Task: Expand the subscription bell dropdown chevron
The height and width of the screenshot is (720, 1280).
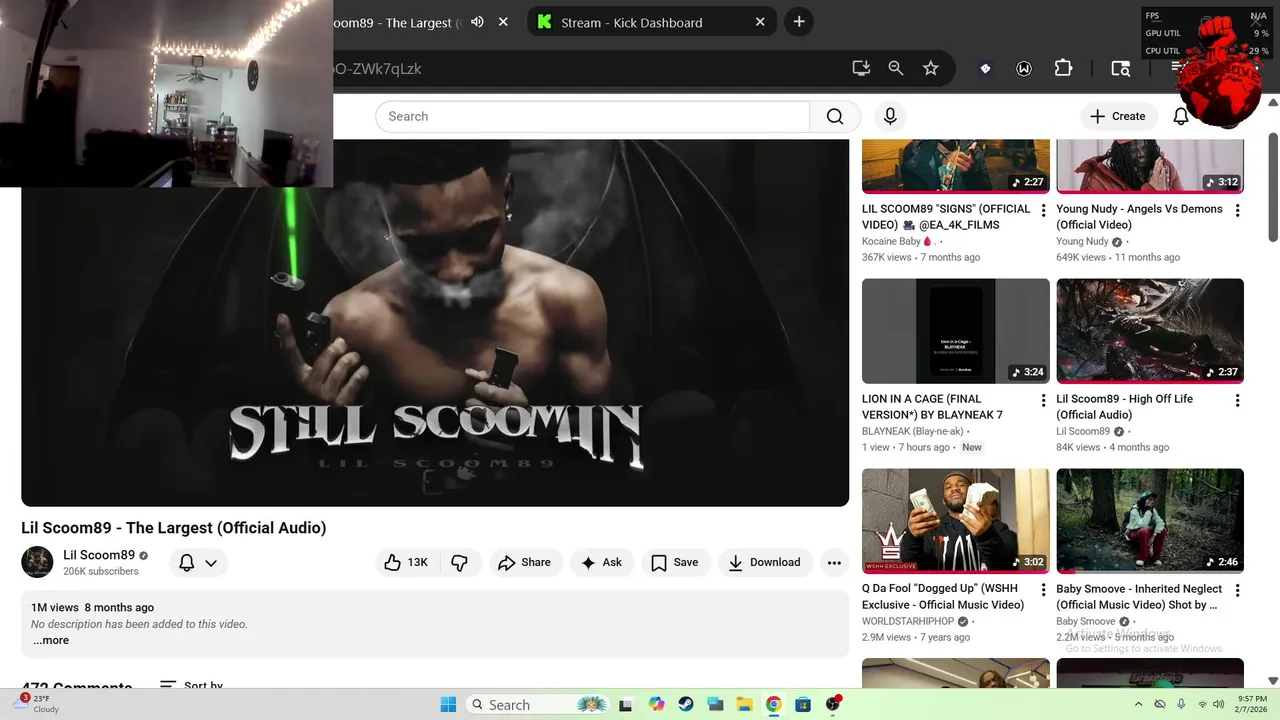Action: coord(211,563)
